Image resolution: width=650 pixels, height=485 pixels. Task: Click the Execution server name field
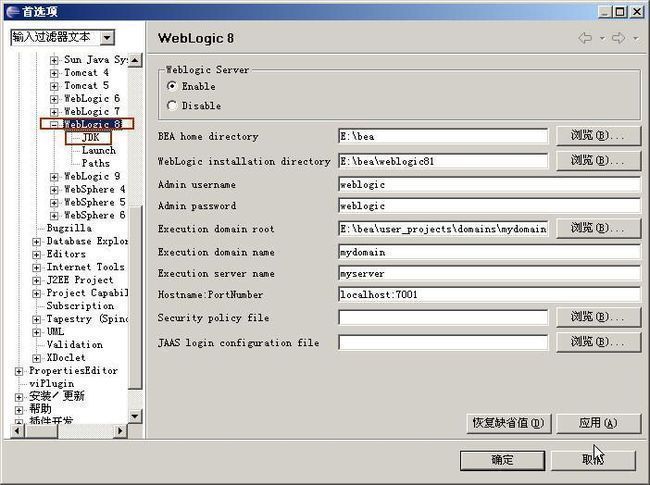(489, 274)
